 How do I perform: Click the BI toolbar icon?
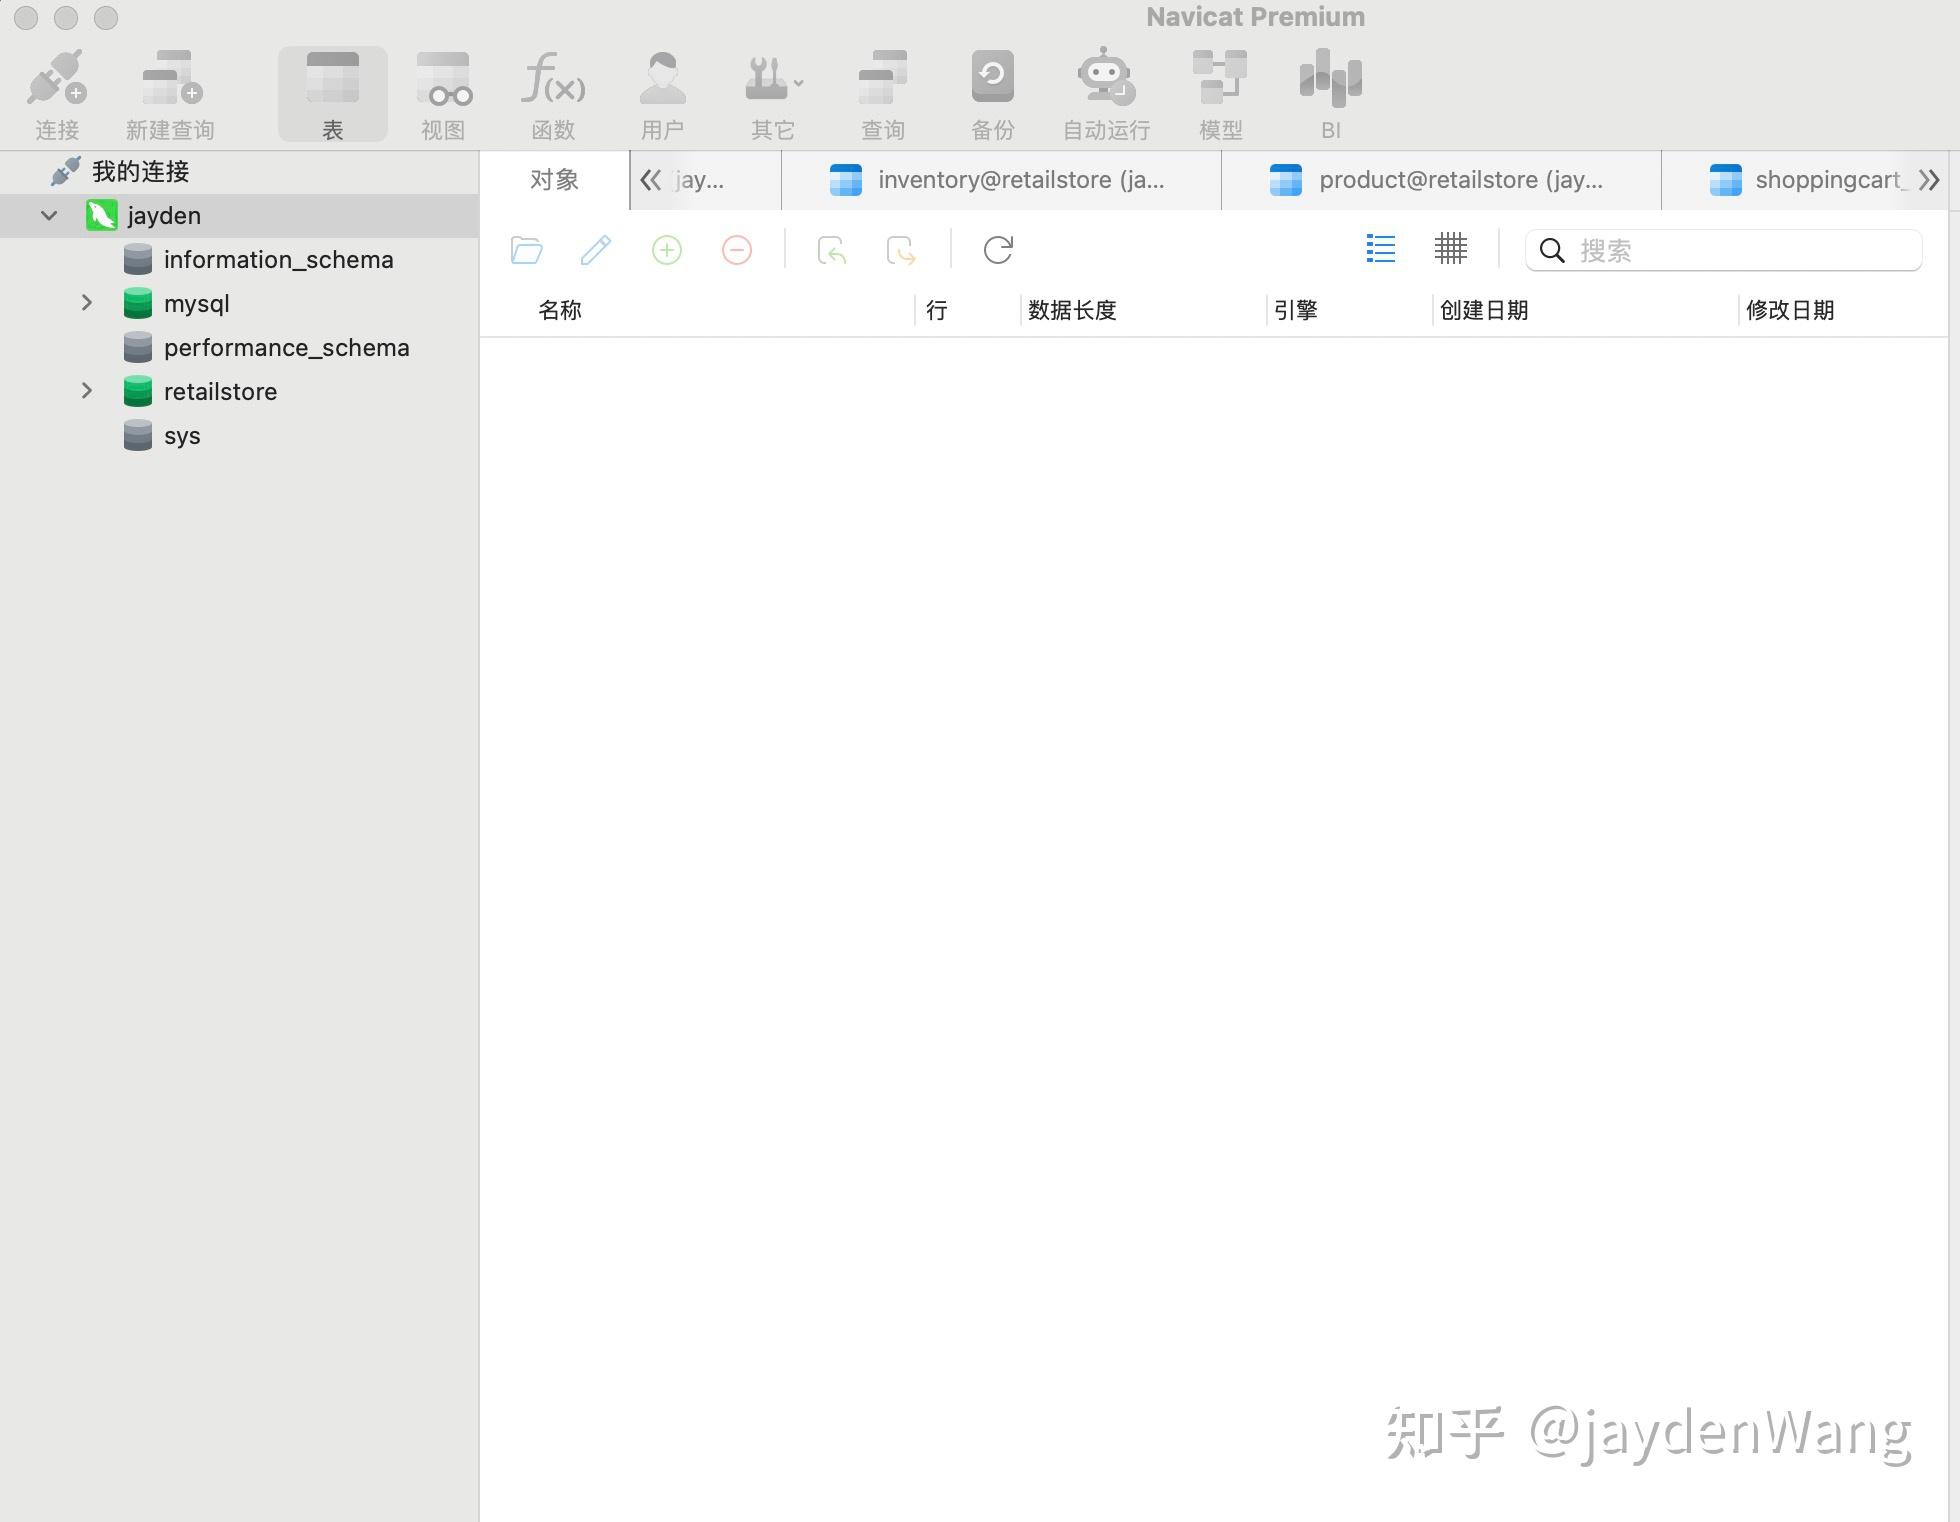1330,90
